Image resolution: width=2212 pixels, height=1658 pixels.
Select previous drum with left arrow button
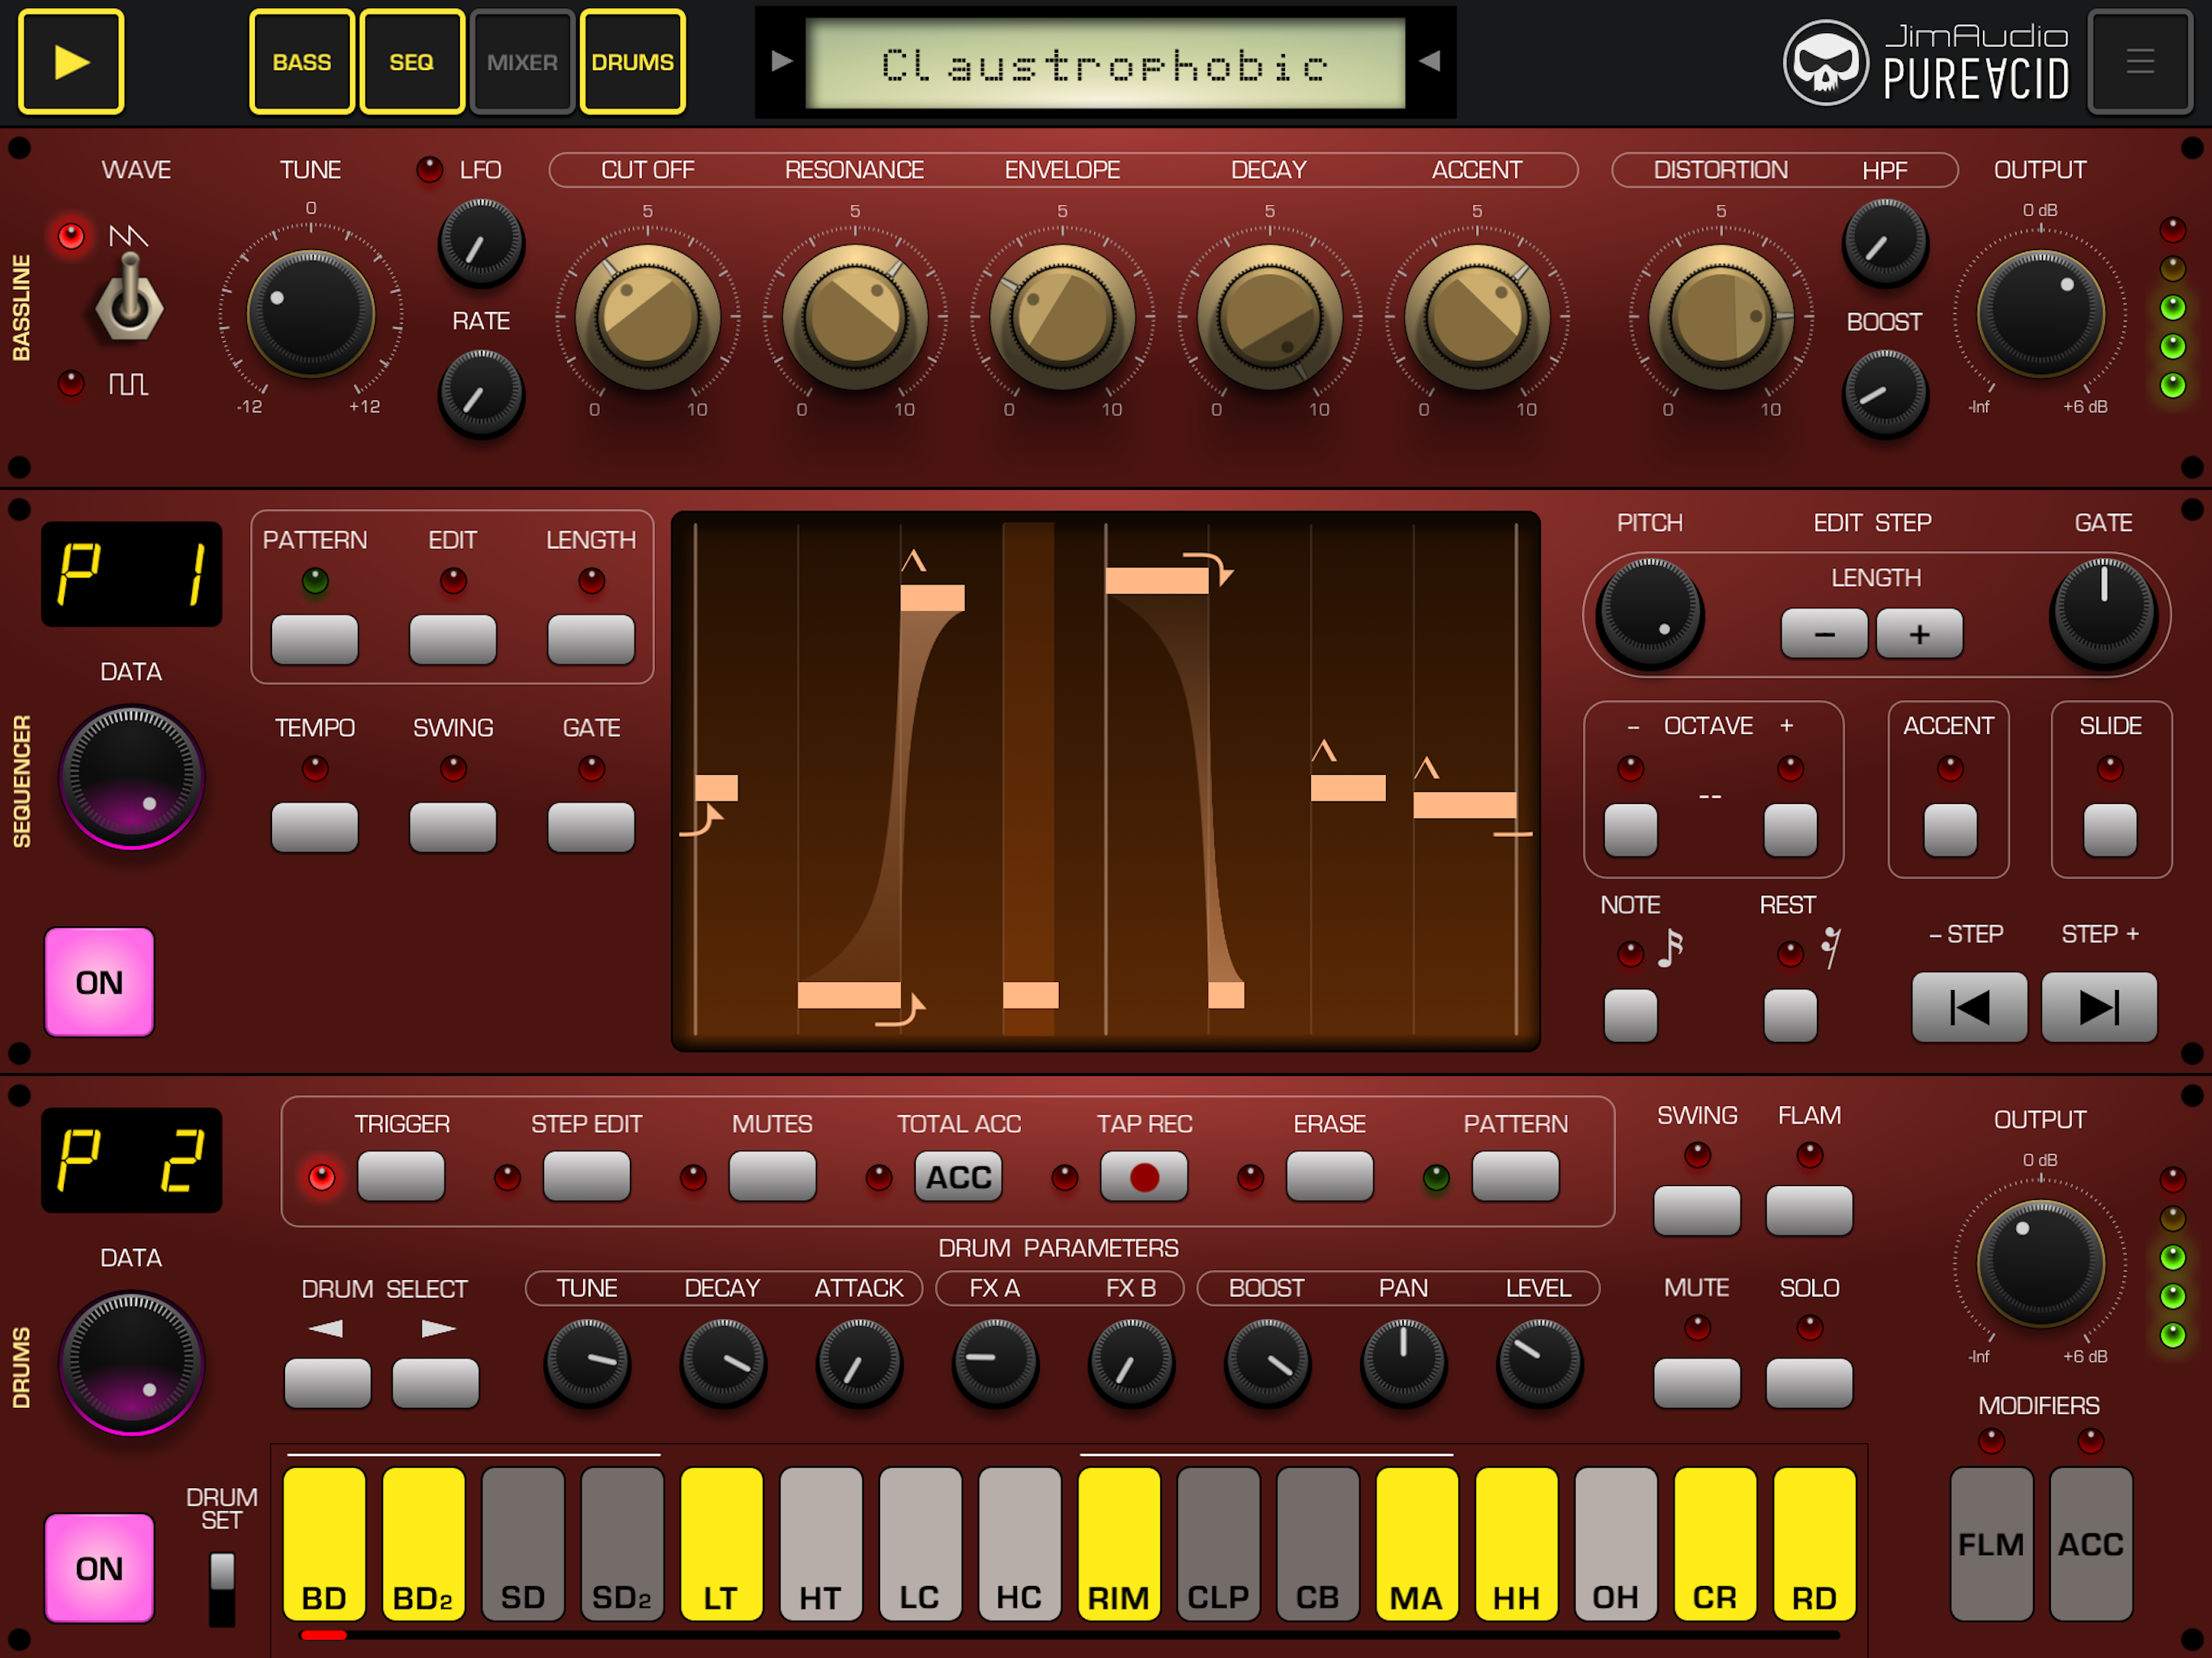pos(327,1382)
